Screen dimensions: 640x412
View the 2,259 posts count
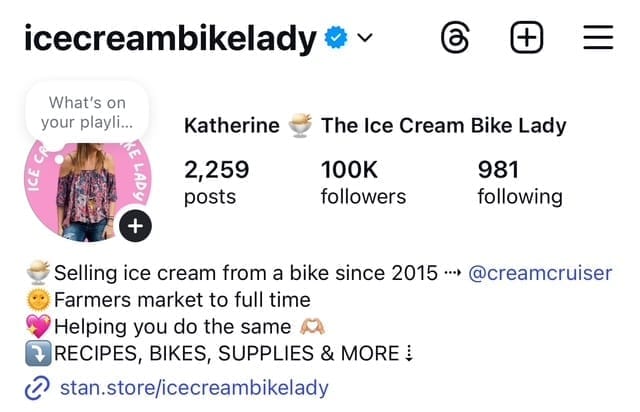(x=217, y=182)
